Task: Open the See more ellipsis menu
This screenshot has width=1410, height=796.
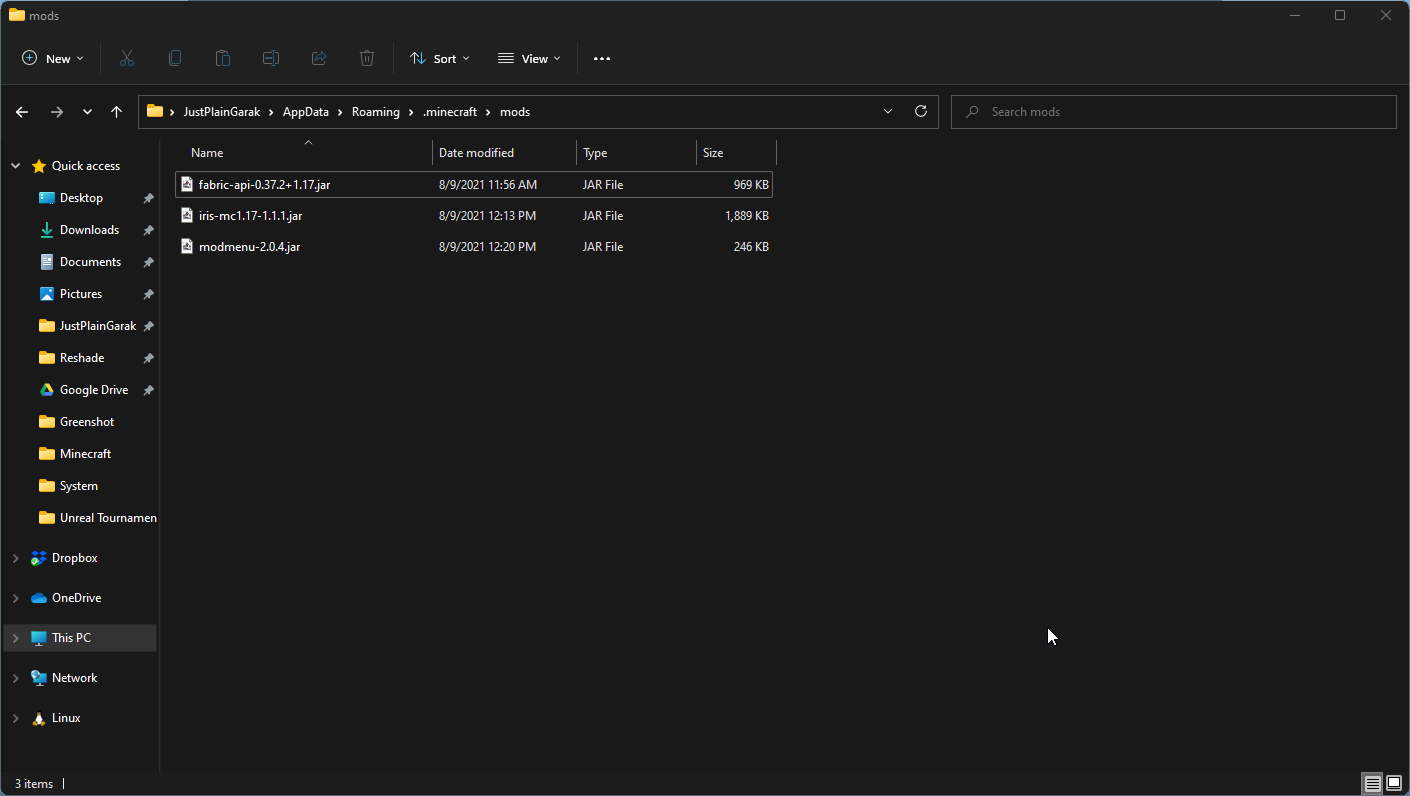Action: pos(602,59)
